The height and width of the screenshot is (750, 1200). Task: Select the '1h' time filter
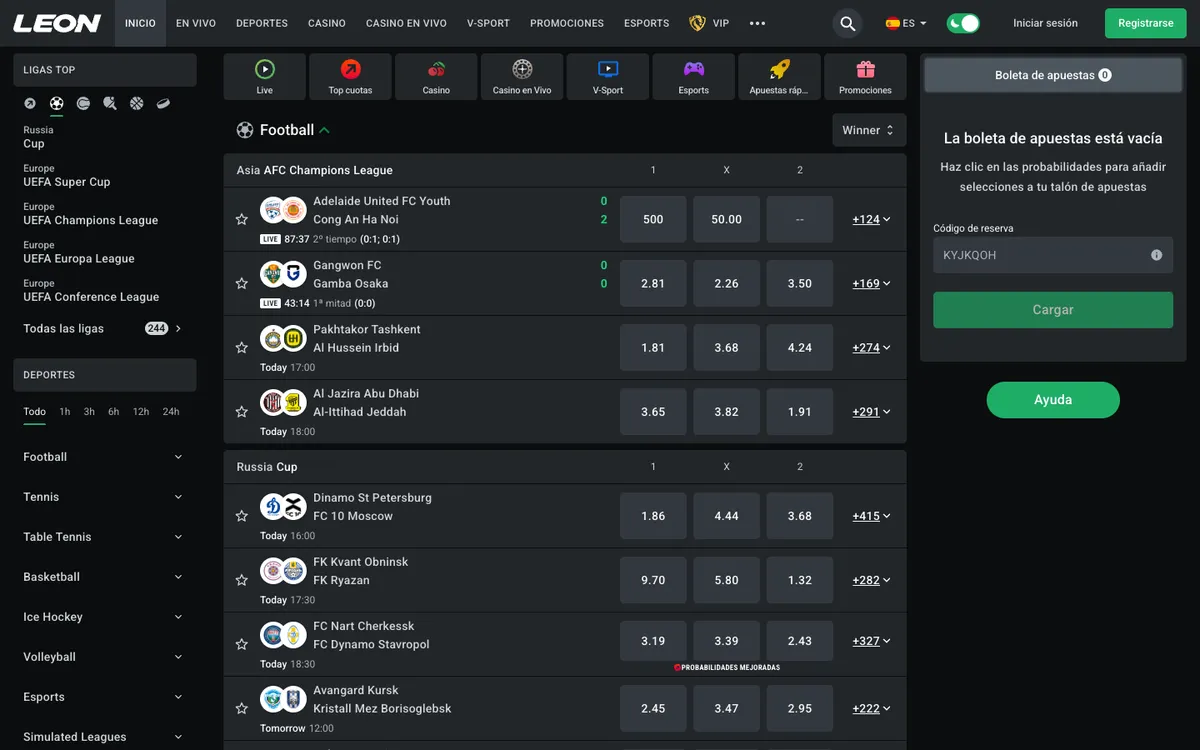click(x=65, y=411)
